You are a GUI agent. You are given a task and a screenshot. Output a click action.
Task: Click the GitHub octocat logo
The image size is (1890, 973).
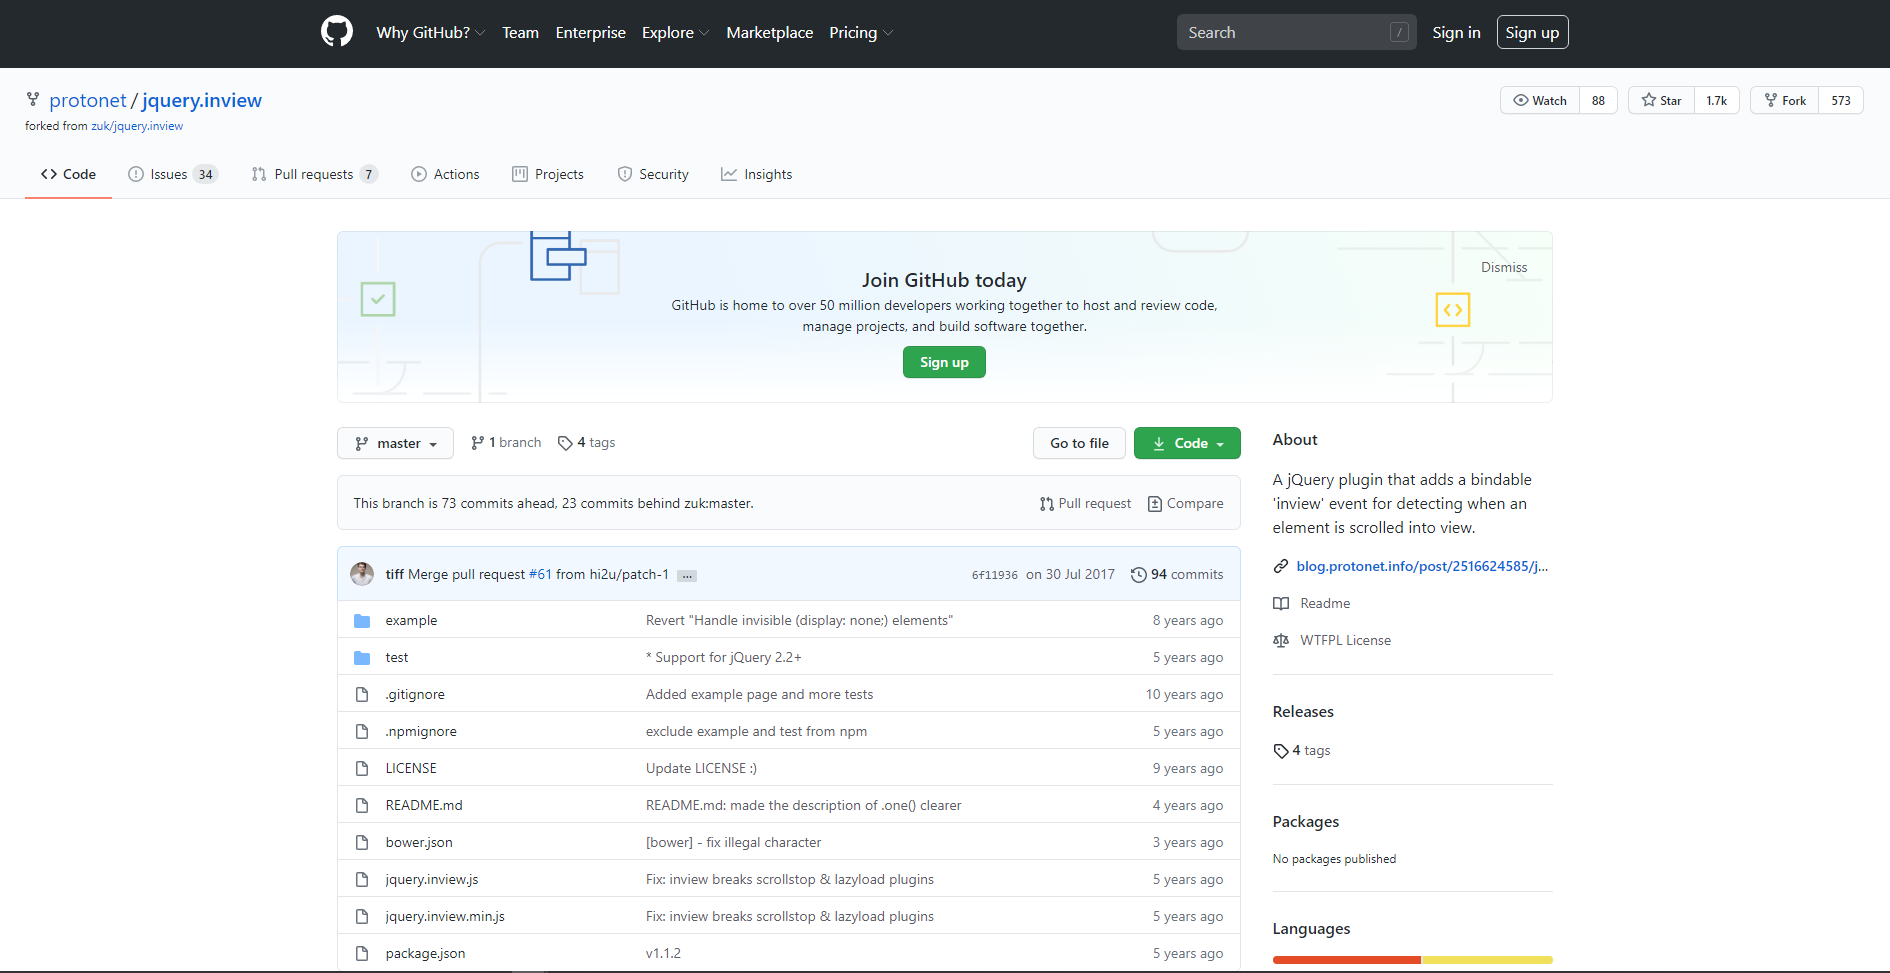[337, 32]
